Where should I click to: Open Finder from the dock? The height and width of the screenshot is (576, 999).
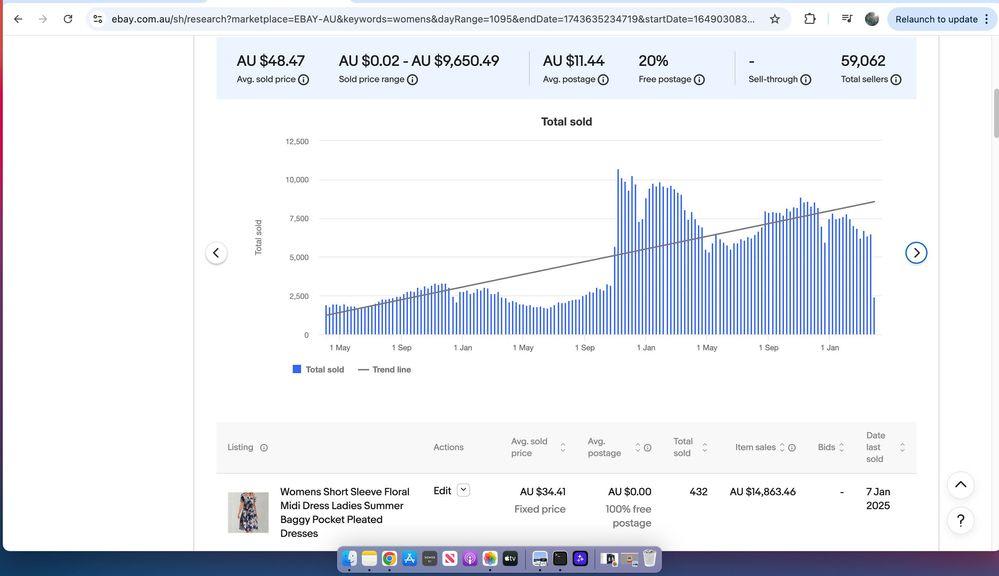349,559
